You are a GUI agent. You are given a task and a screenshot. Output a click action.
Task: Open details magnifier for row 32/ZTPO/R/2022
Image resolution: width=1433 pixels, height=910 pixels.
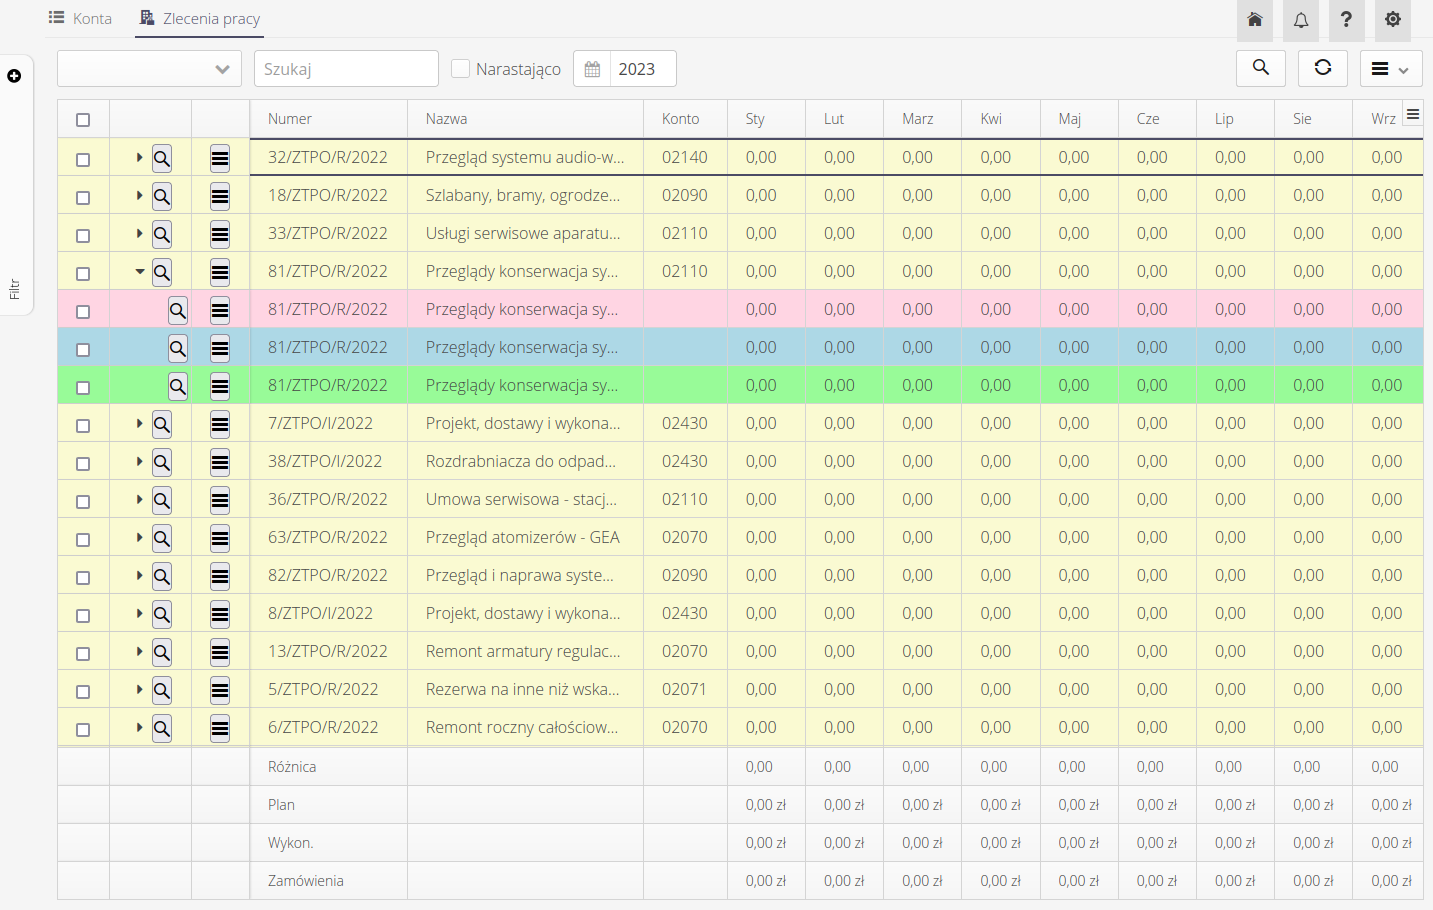[161, 158]
